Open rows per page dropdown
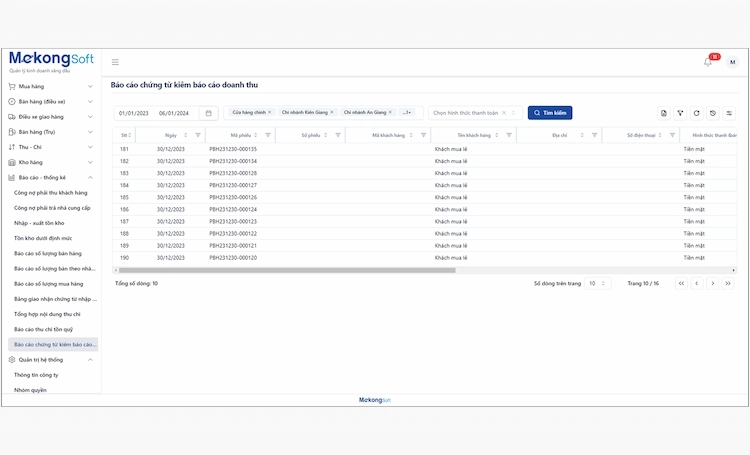Screen dimensions: 750x455 tap(598, 283)
